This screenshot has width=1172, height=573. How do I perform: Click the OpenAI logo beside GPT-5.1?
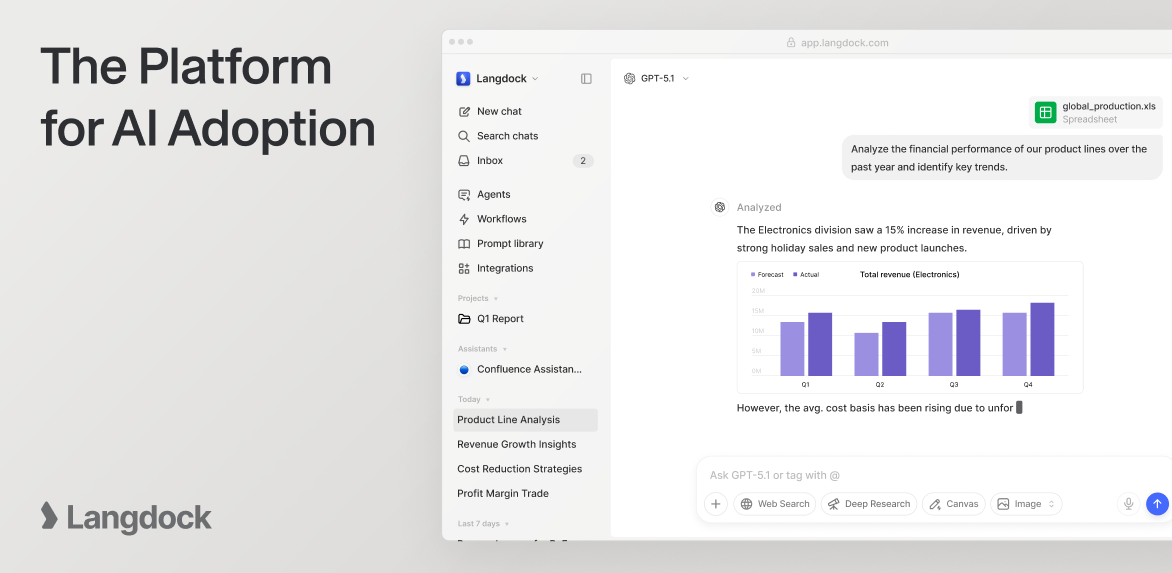(629, 78)
